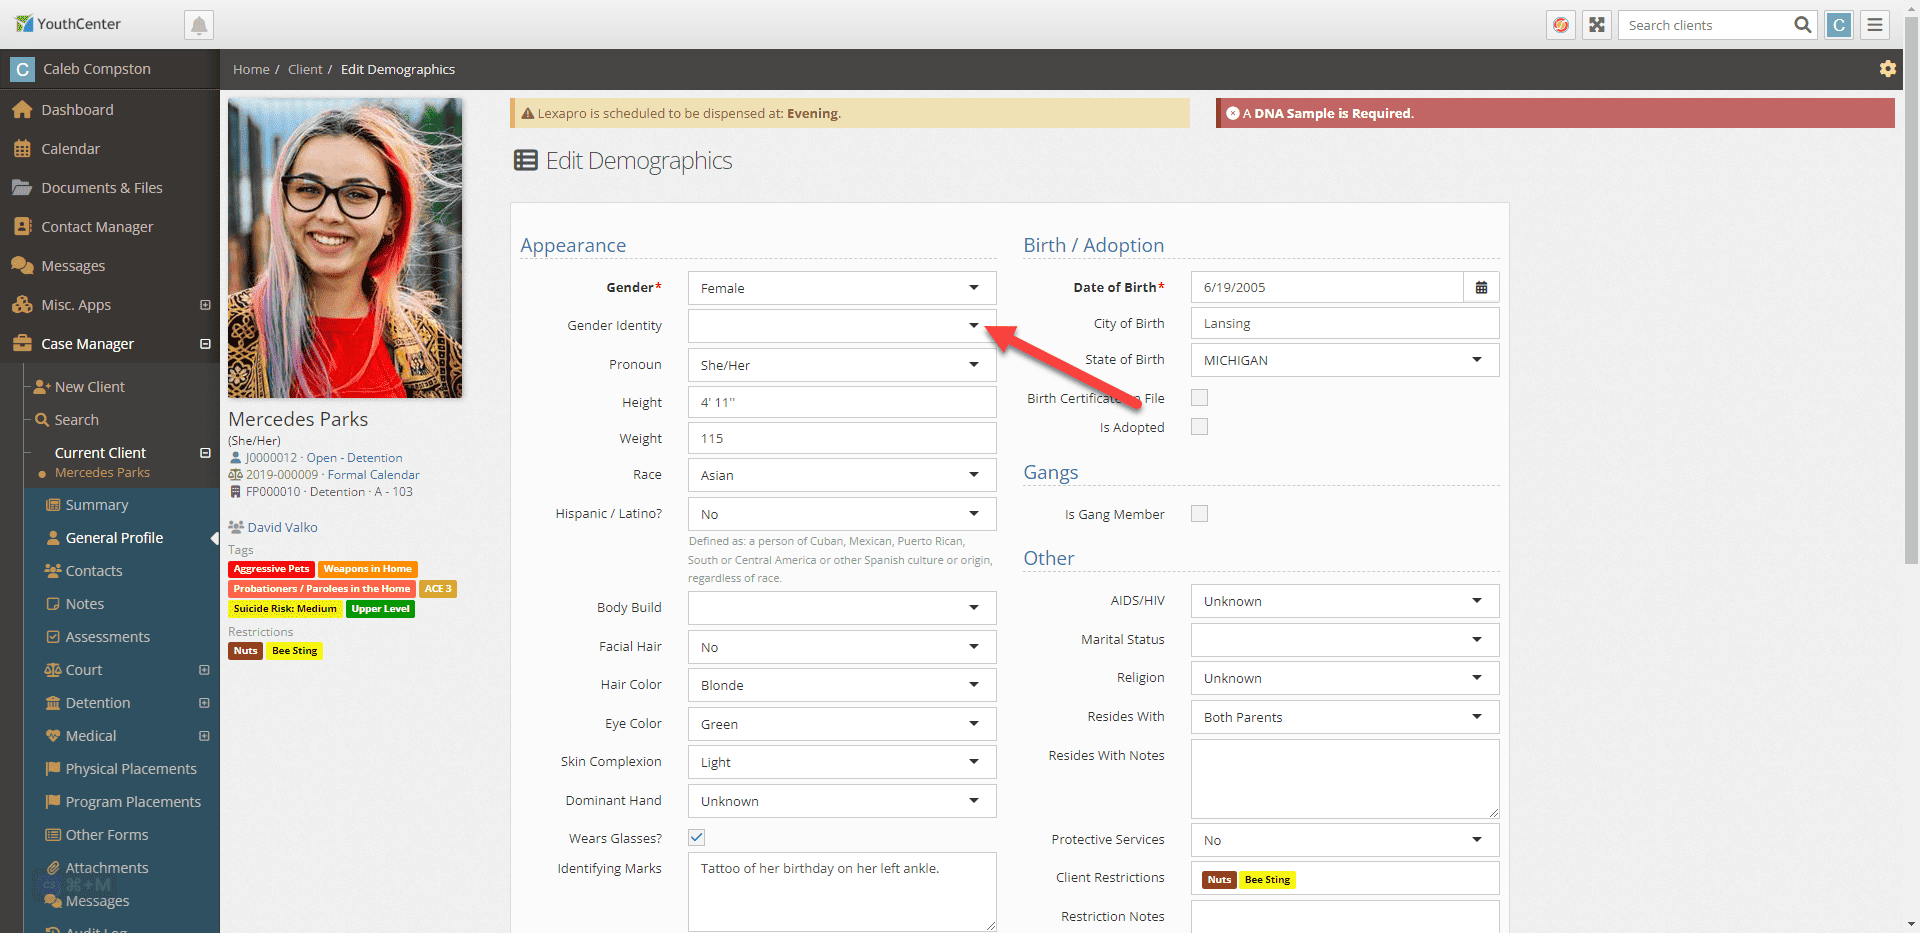Click the Messages chat bubbles icon
Screen dimensions: 1920x933
[22, 266]
